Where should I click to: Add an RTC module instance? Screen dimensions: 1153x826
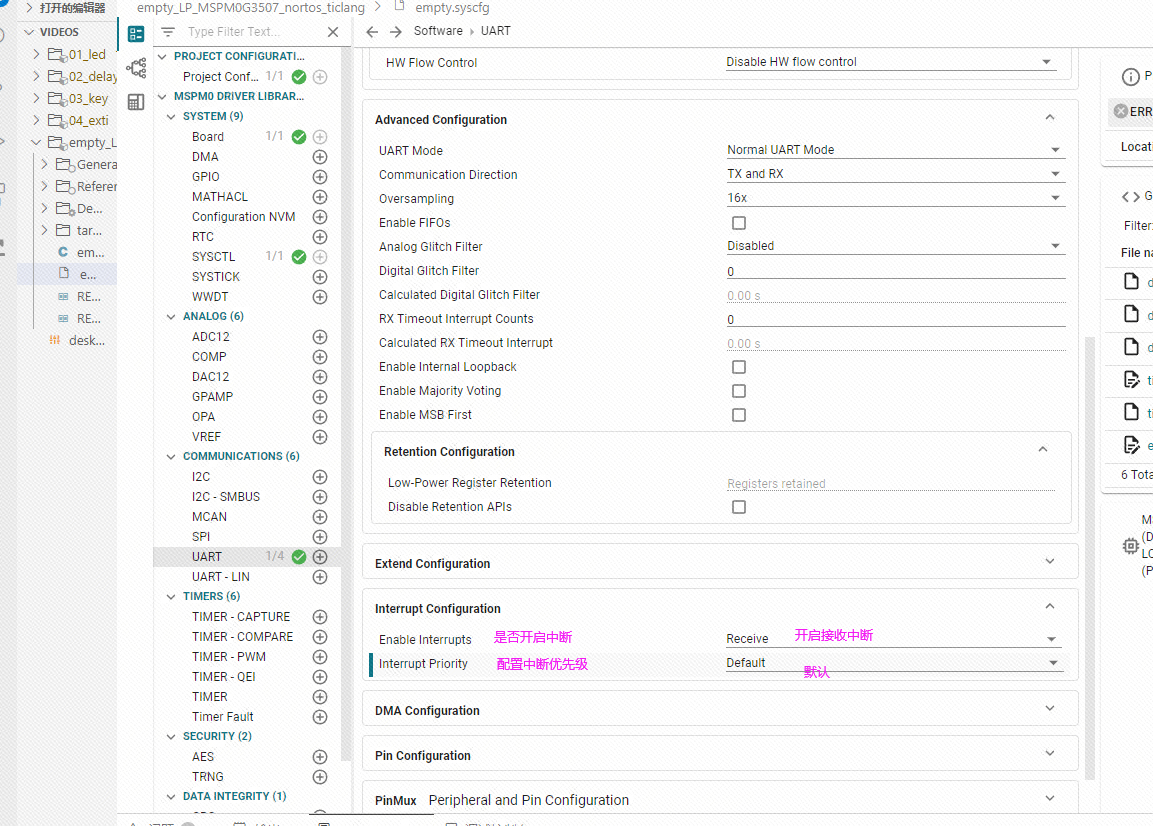(320, 237)
